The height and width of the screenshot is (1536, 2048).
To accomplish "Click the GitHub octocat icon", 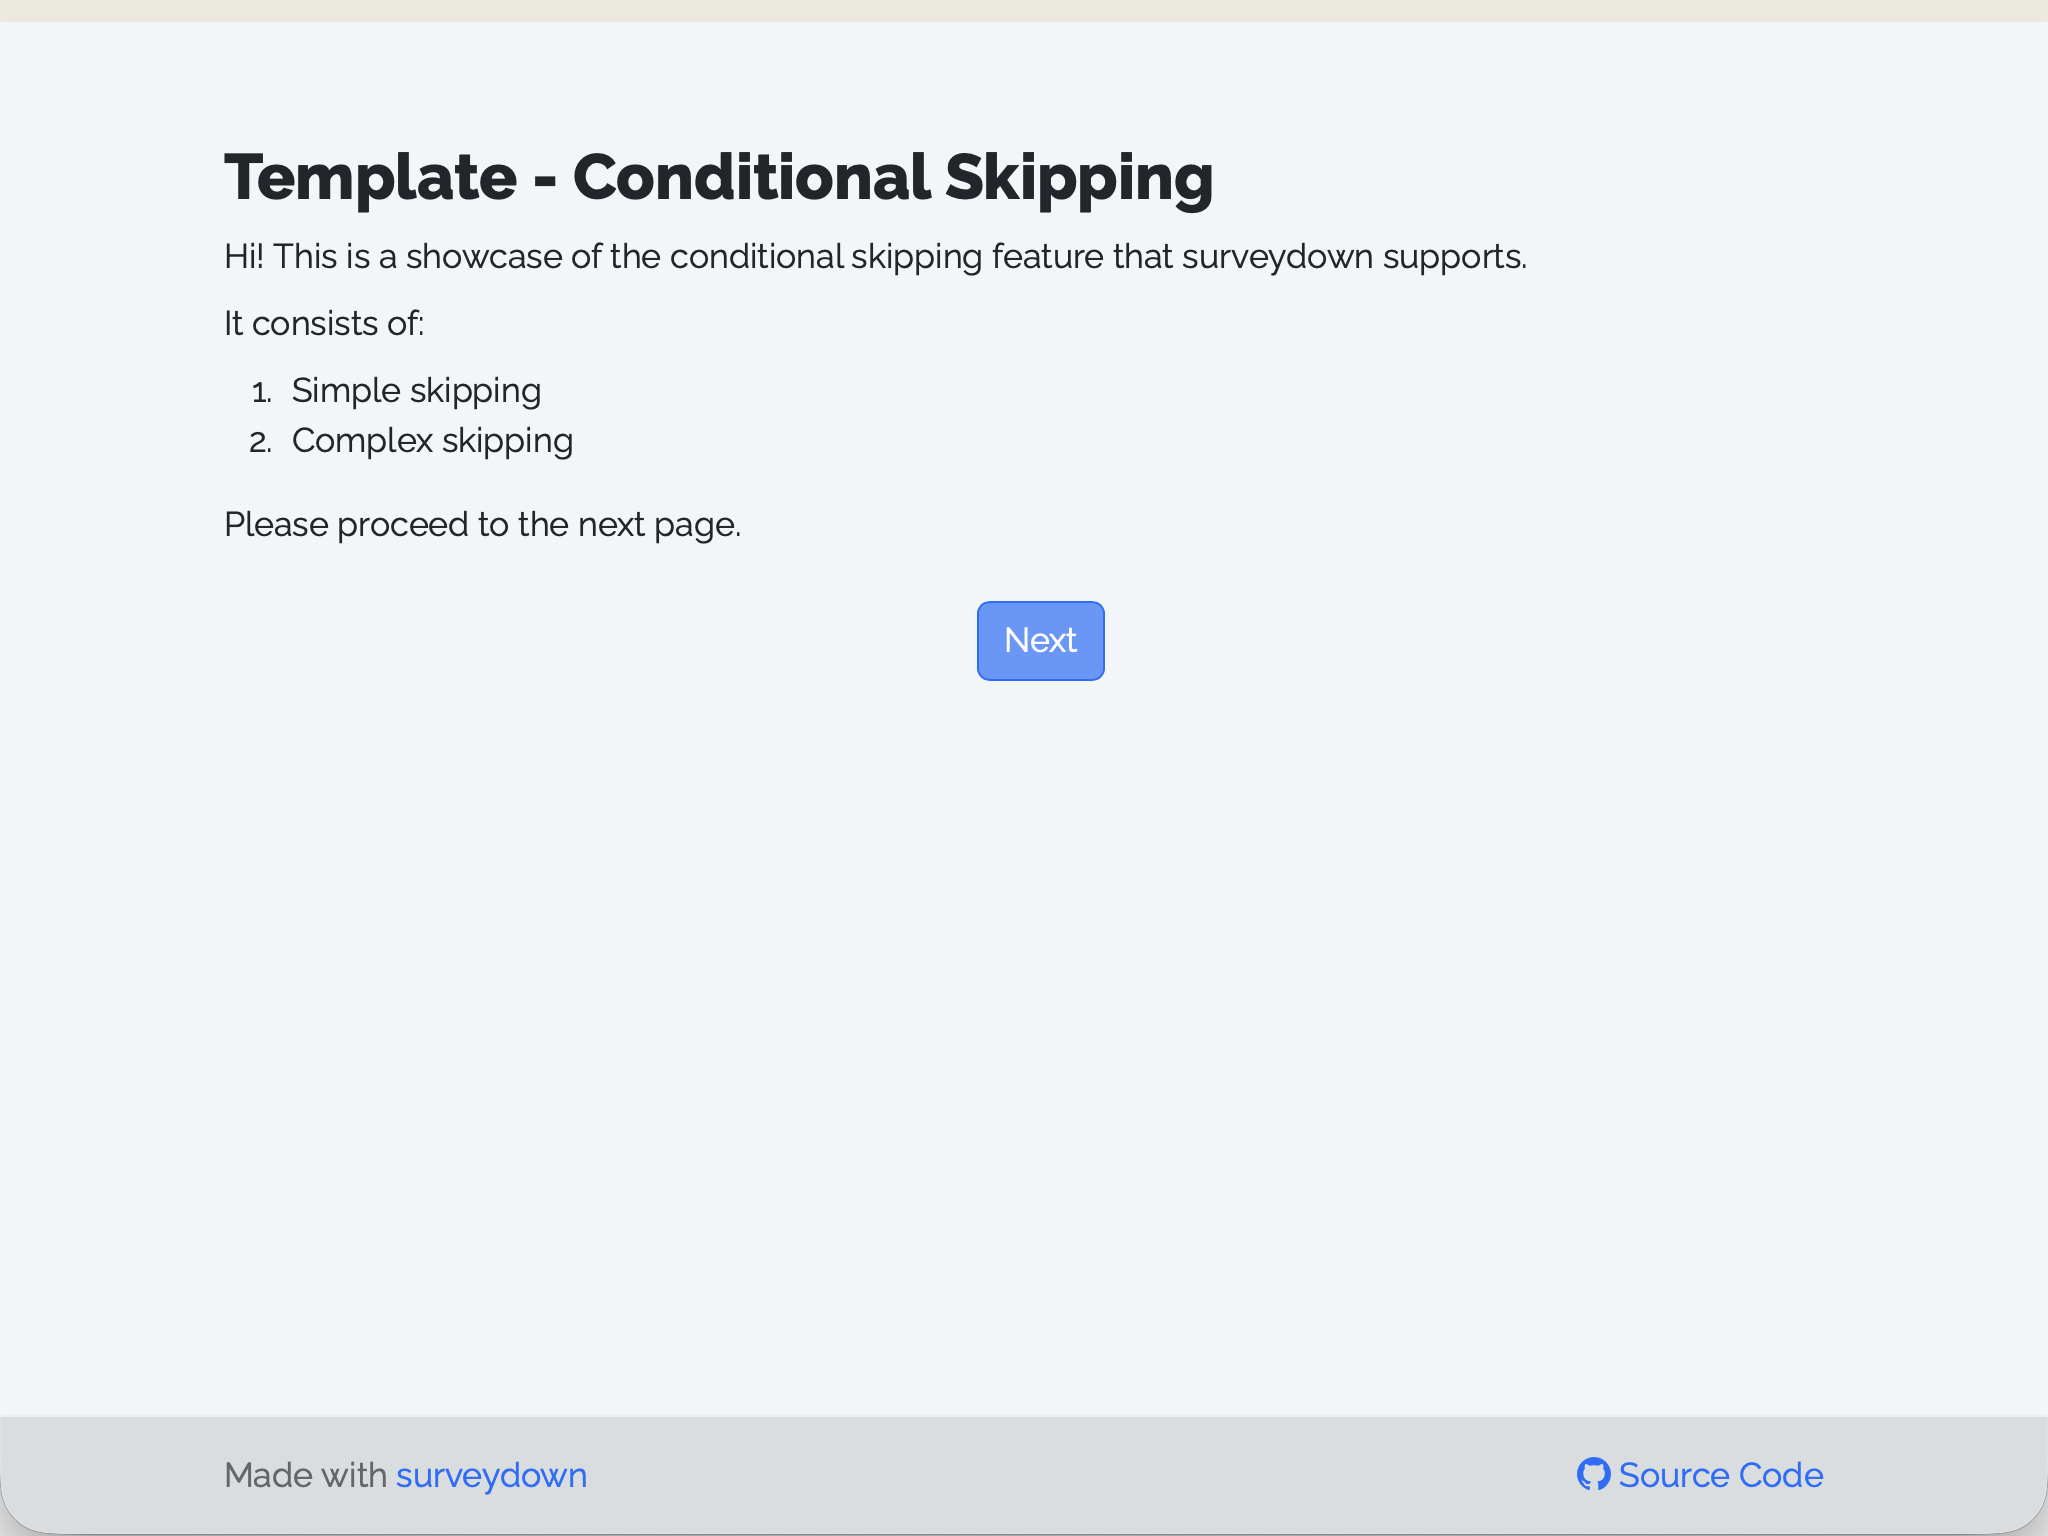I will click(1593, 1474).
